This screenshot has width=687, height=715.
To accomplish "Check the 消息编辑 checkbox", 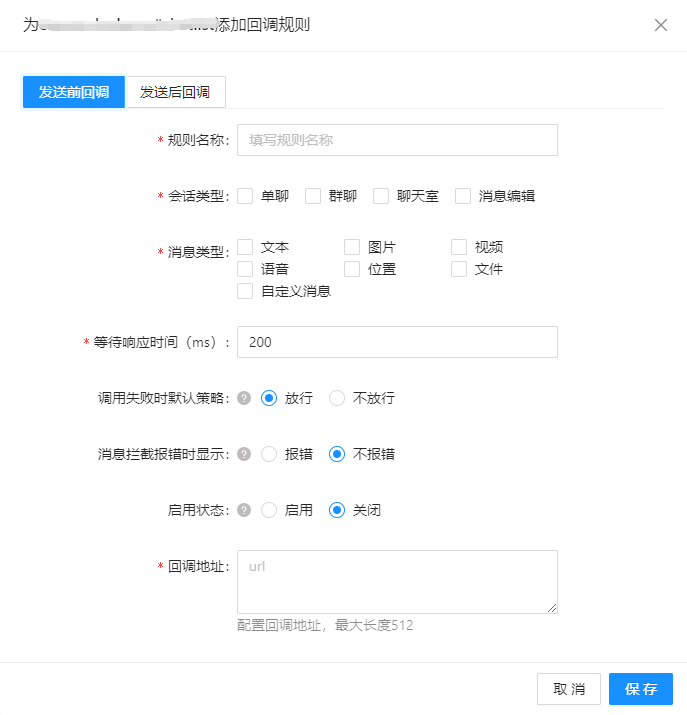I will click(463, 196).
